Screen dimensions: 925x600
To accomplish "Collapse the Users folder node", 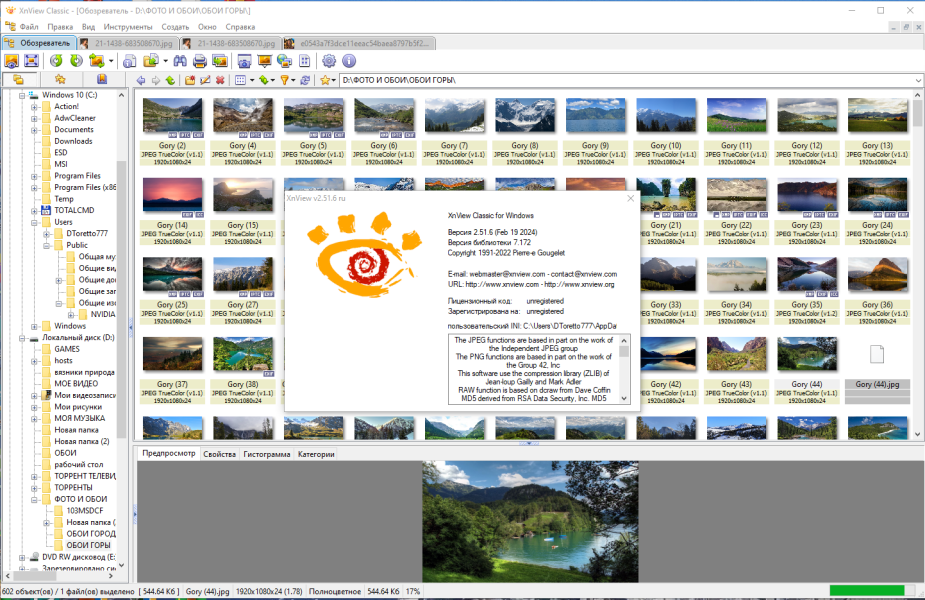I will coord(34,222).
